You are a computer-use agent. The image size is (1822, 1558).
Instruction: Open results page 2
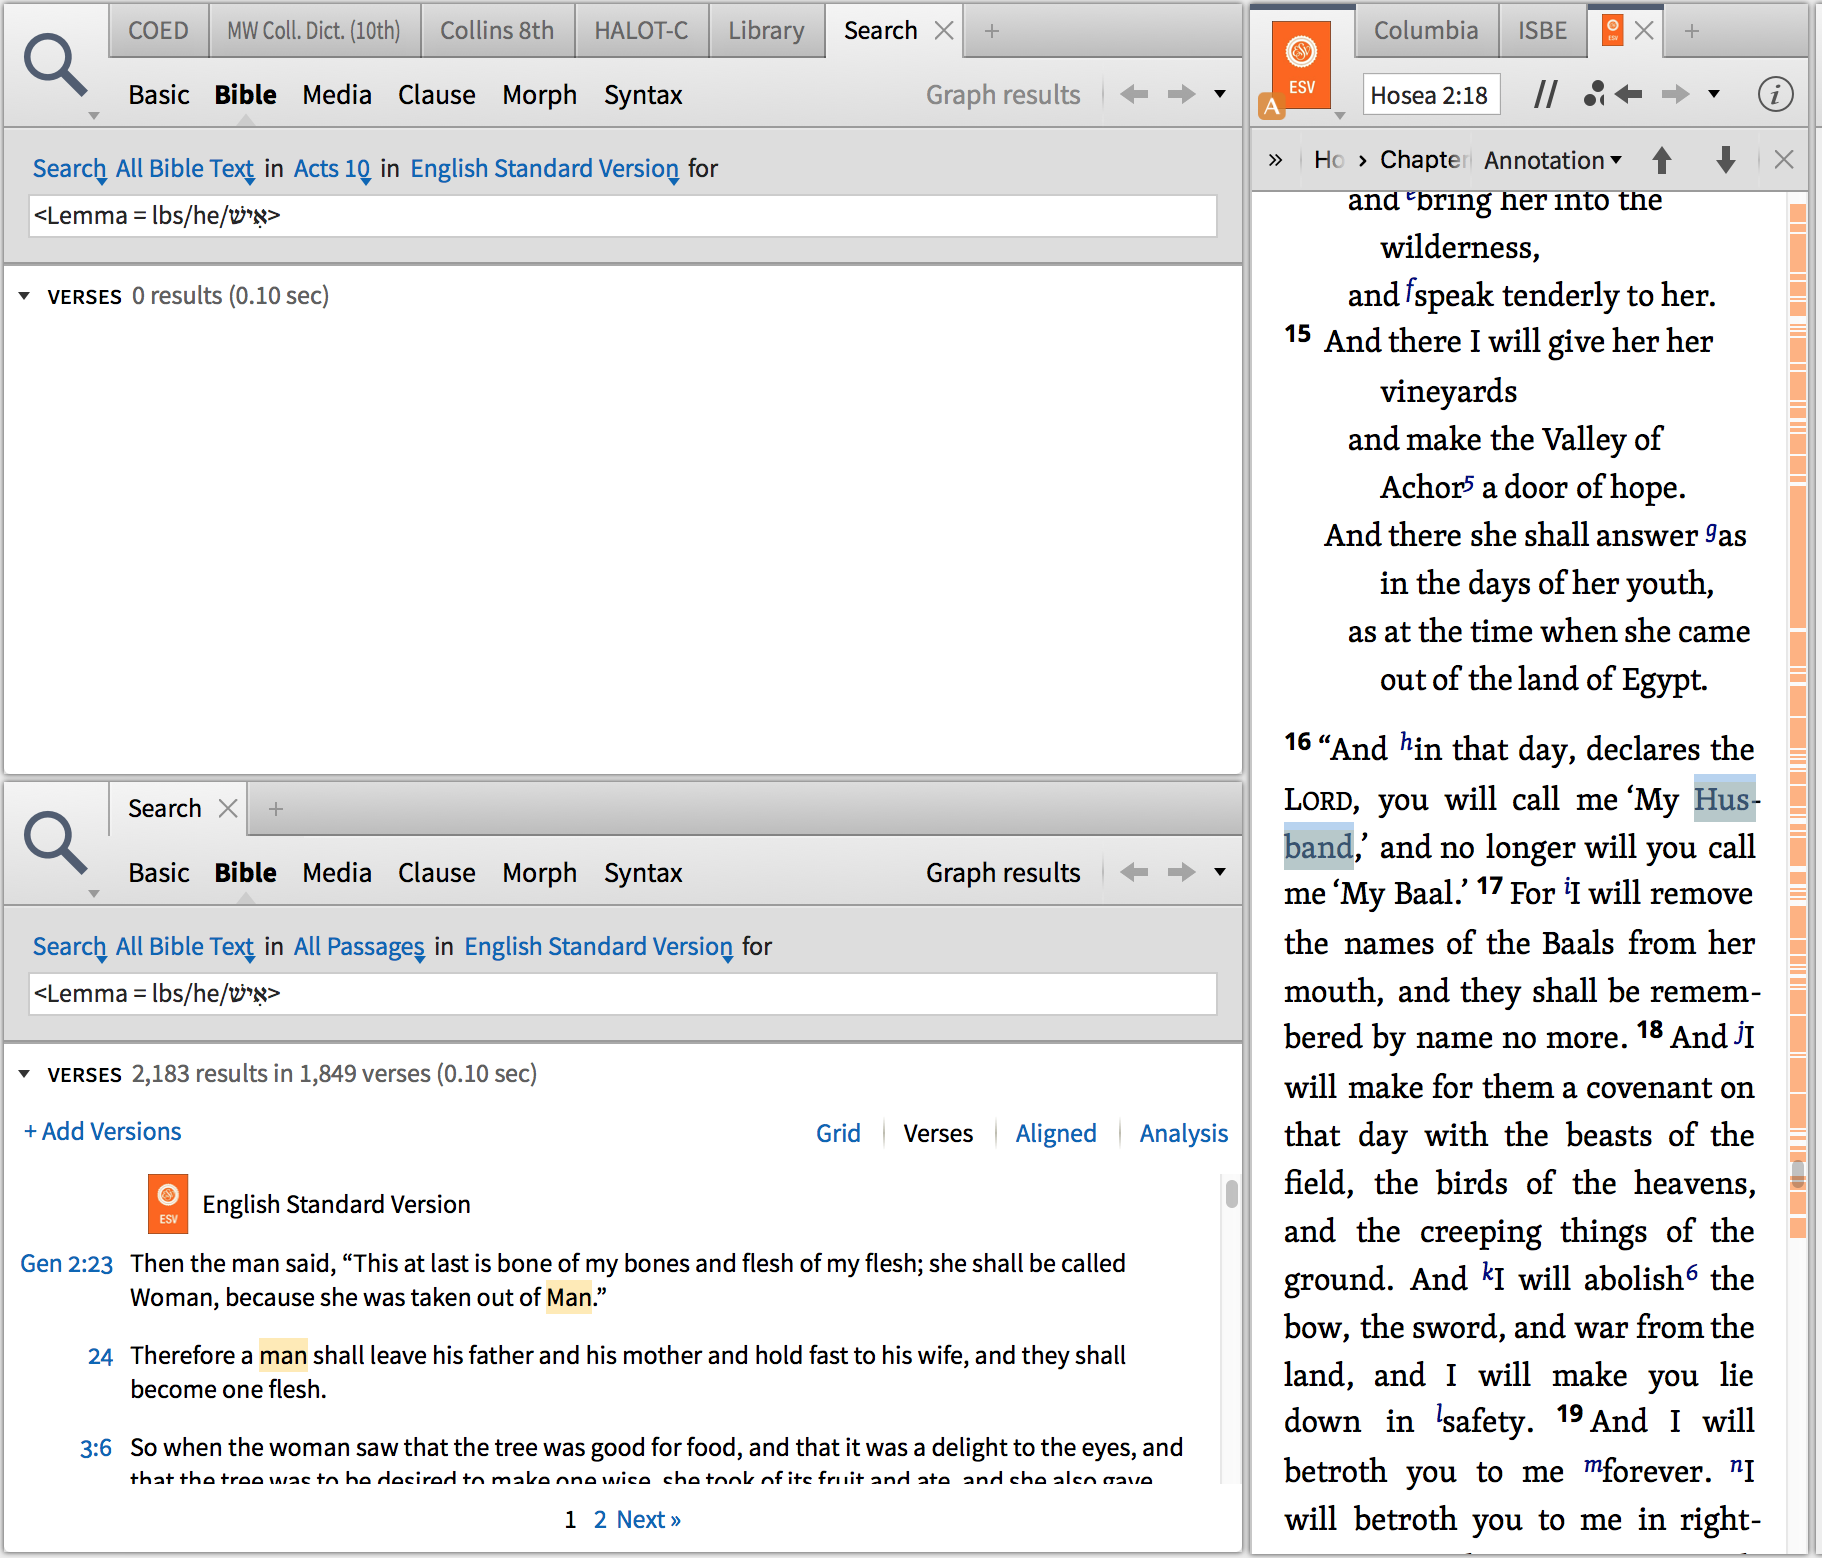600,1520
